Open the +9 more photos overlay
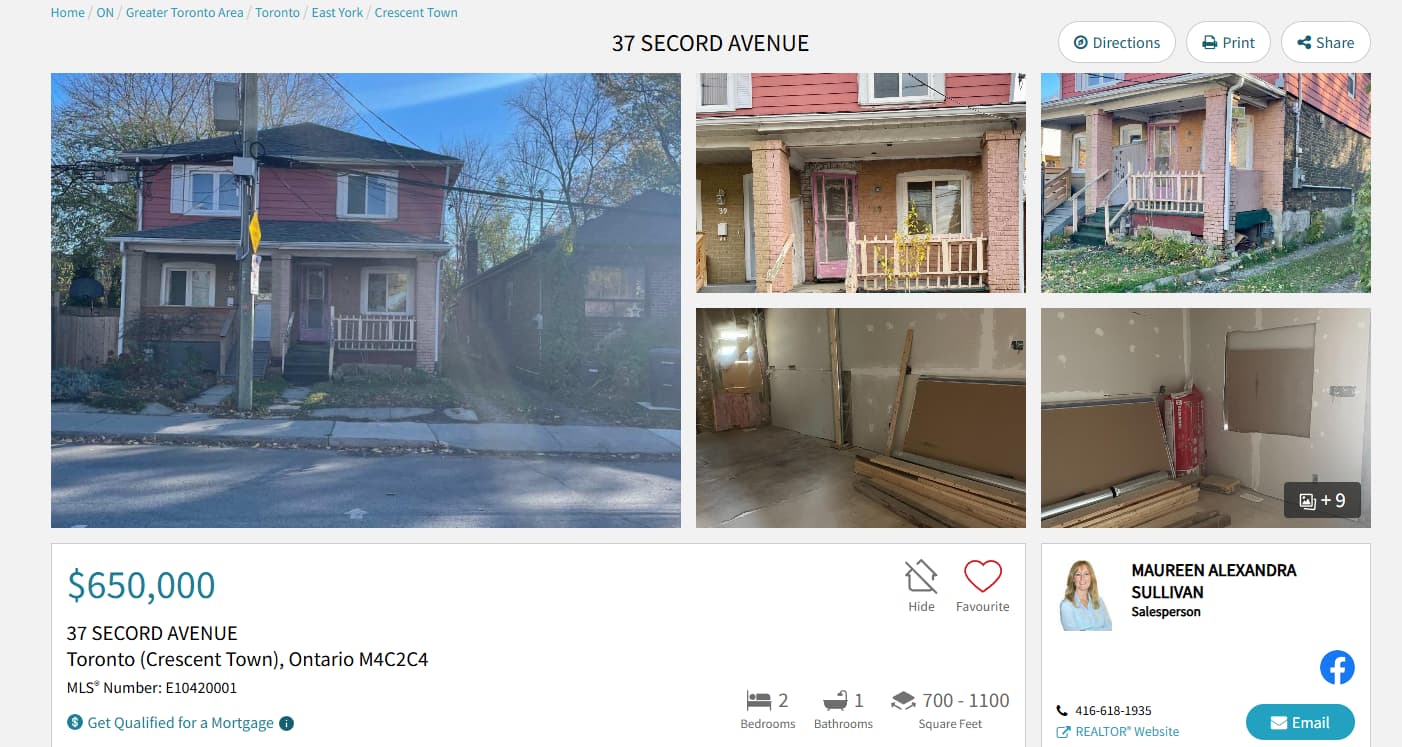Screen dimensions: 1402x747 (x=1322, y=500)
